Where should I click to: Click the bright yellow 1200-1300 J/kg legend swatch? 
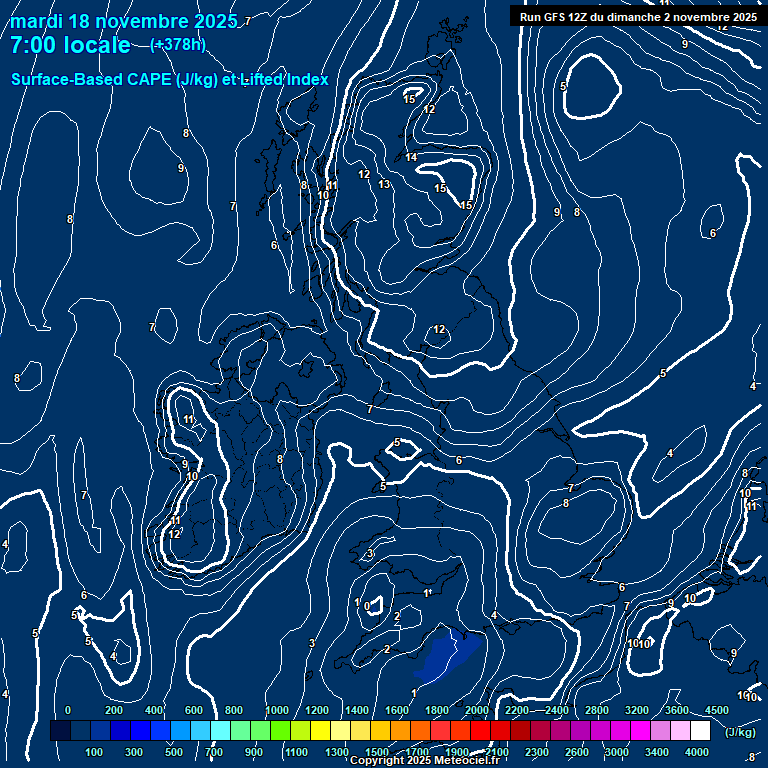(320, 730)
